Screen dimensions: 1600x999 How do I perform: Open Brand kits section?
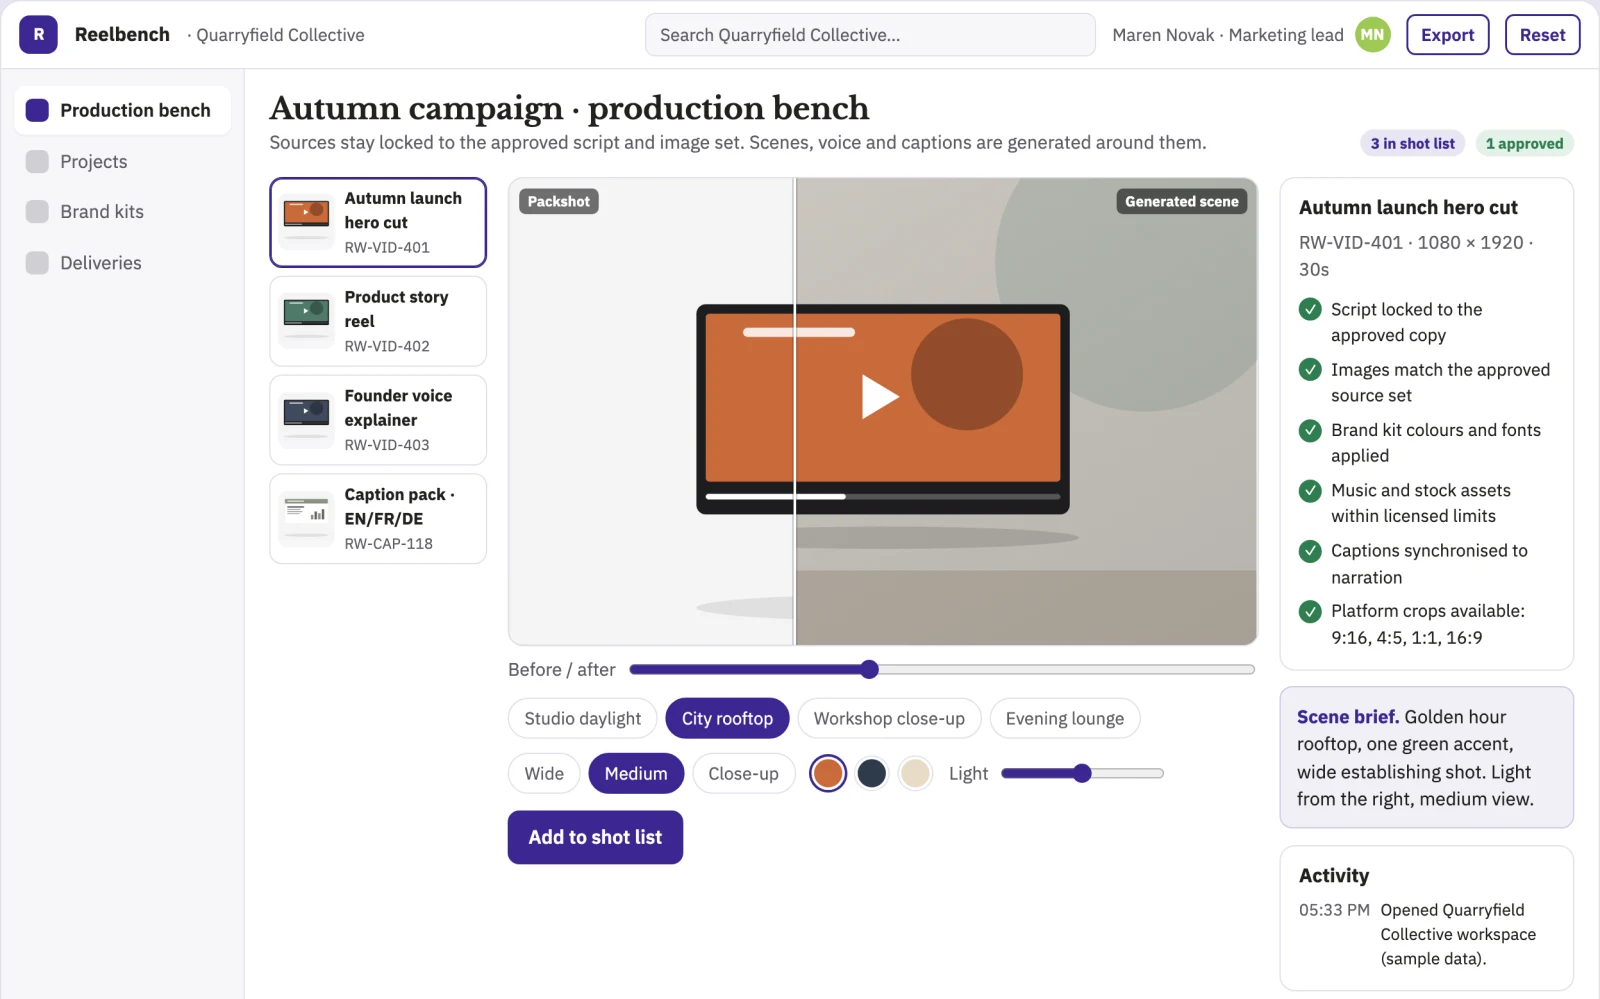point(122,212)
